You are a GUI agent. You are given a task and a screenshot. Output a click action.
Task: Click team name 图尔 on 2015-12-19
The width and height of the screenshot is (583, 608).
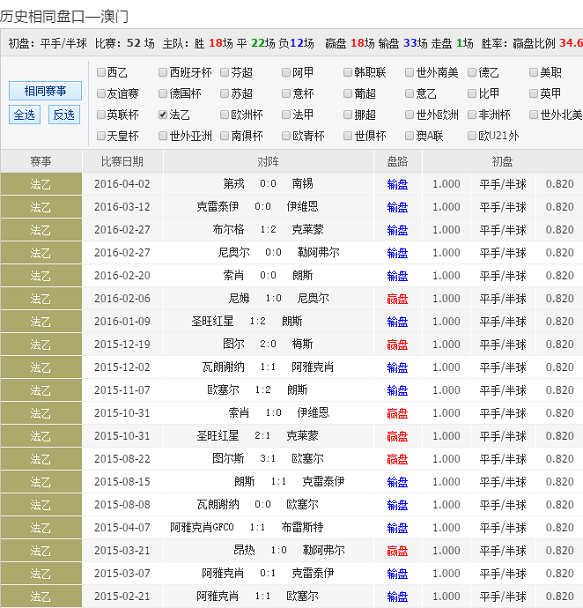click(x=233, y=344)
